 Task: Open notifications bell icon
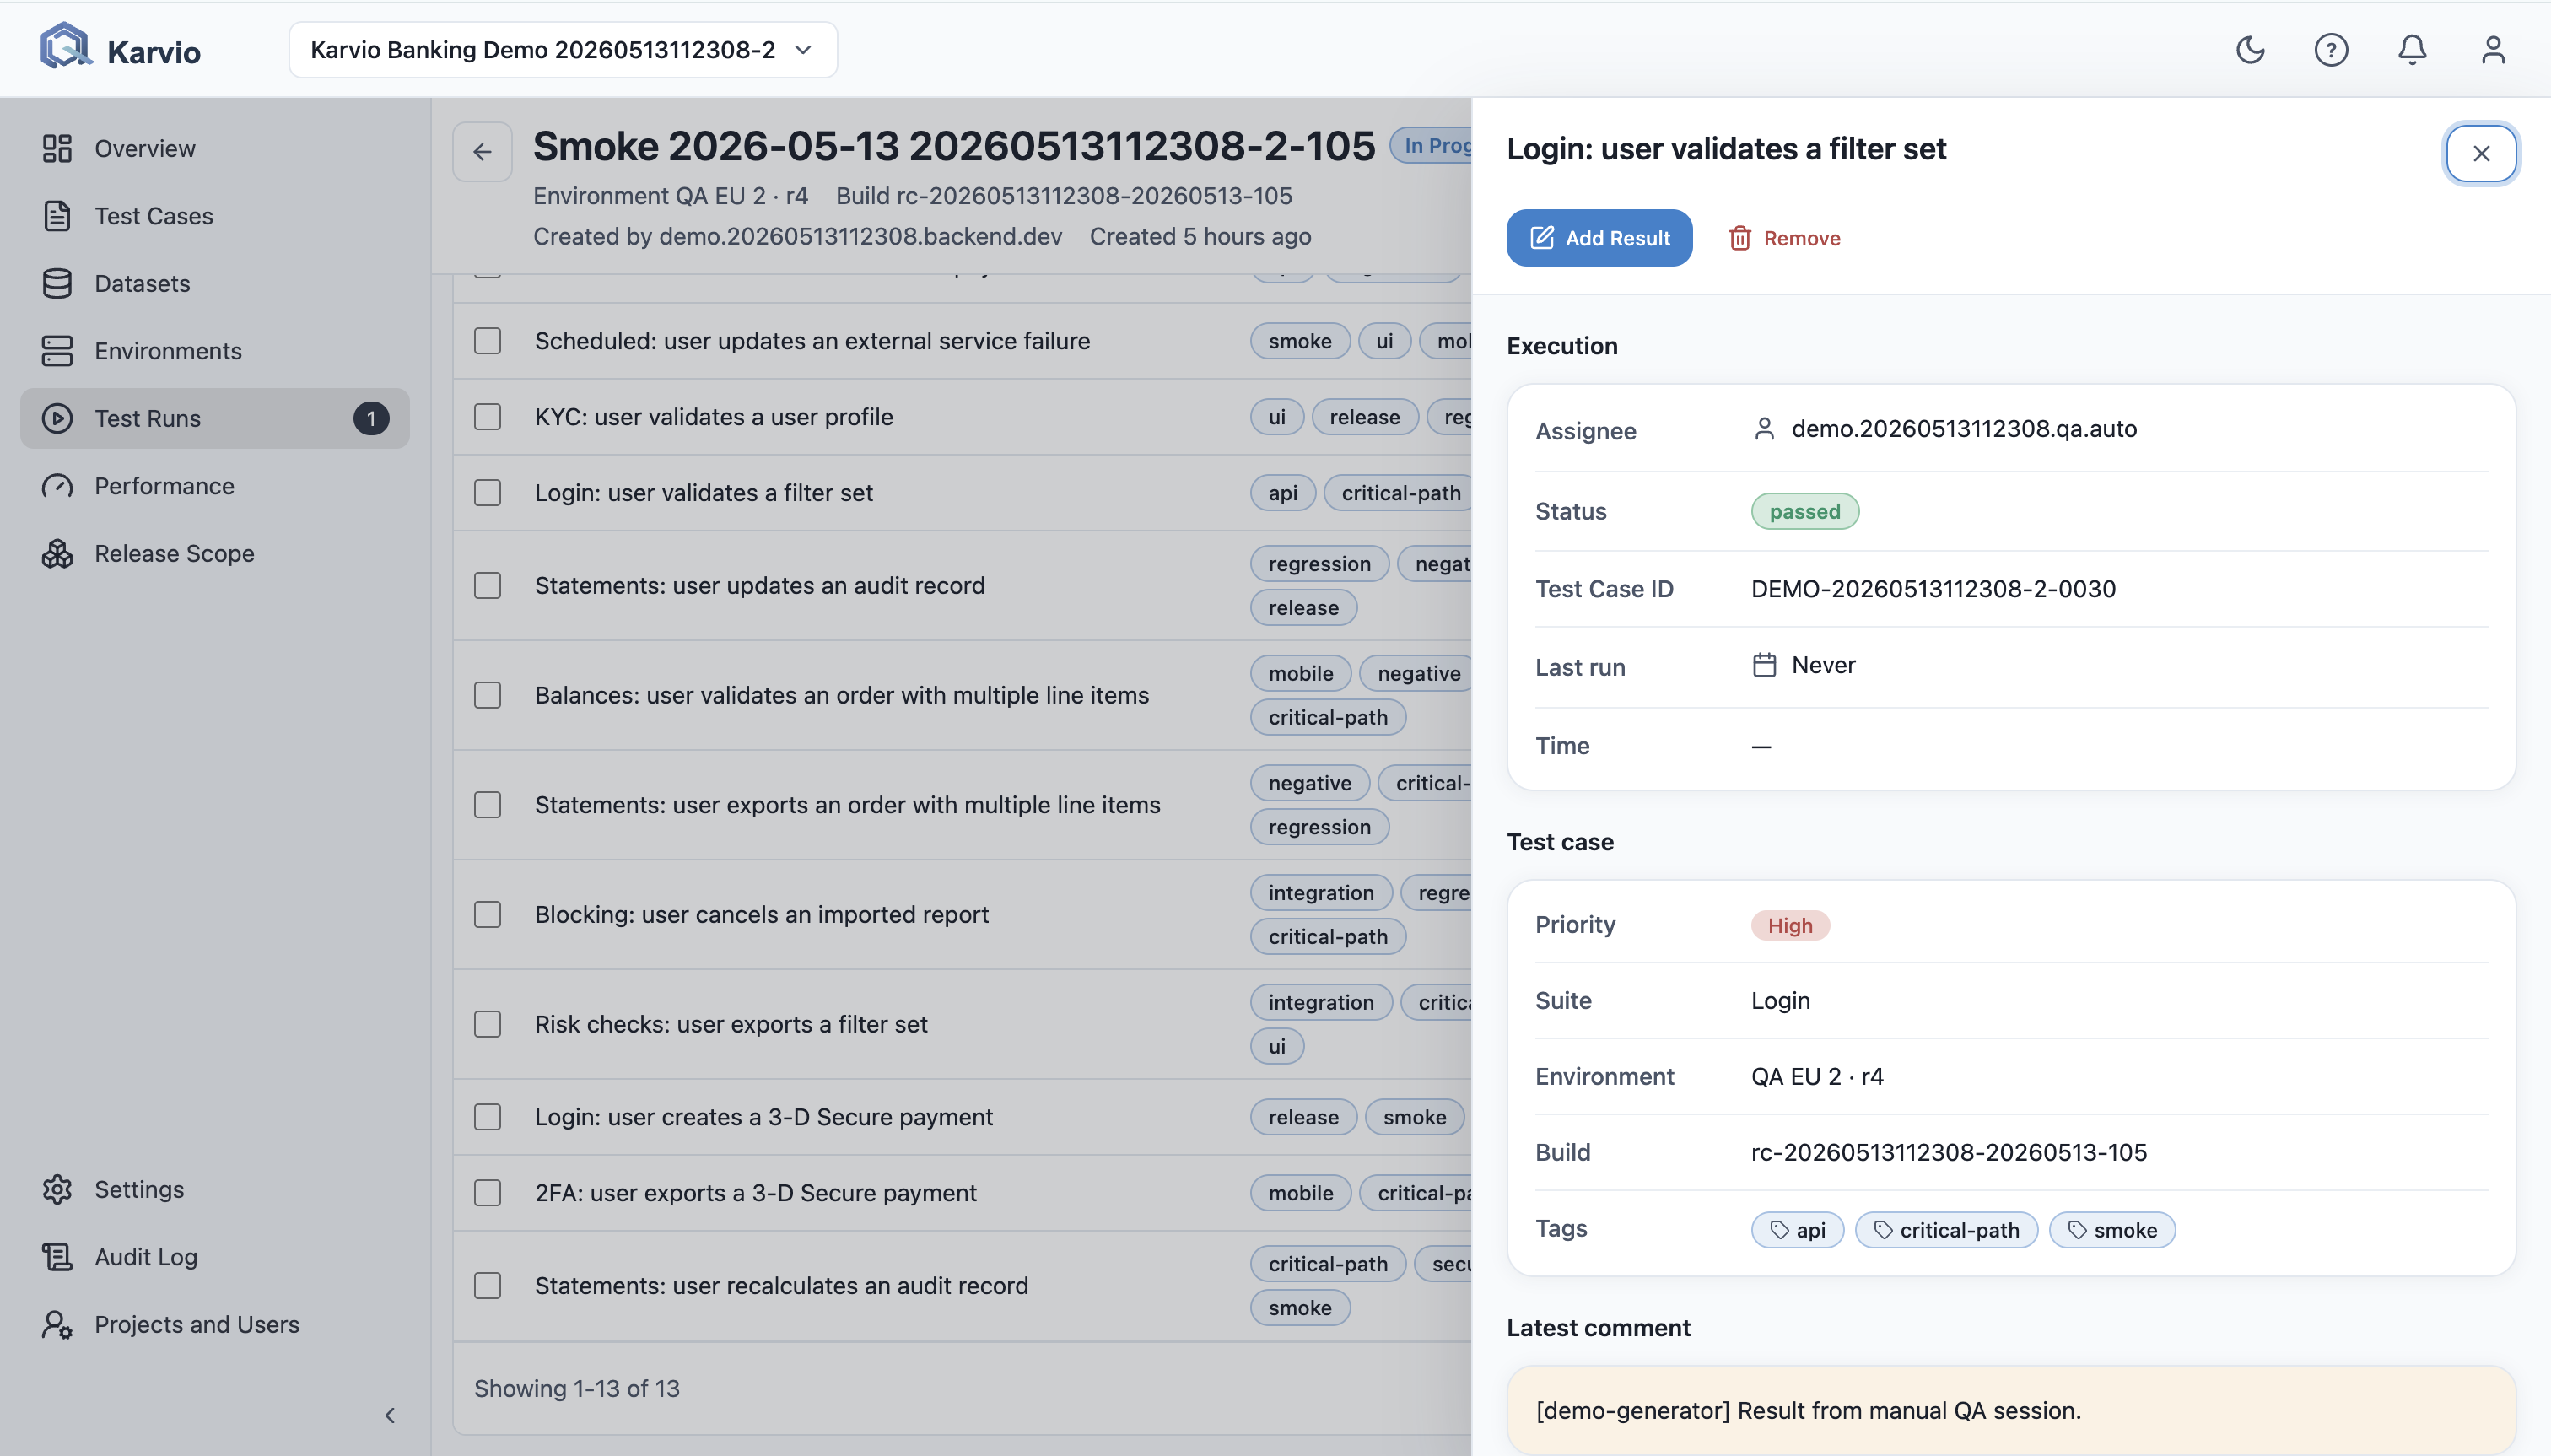pyautogui.click(x=2412, y=50)
